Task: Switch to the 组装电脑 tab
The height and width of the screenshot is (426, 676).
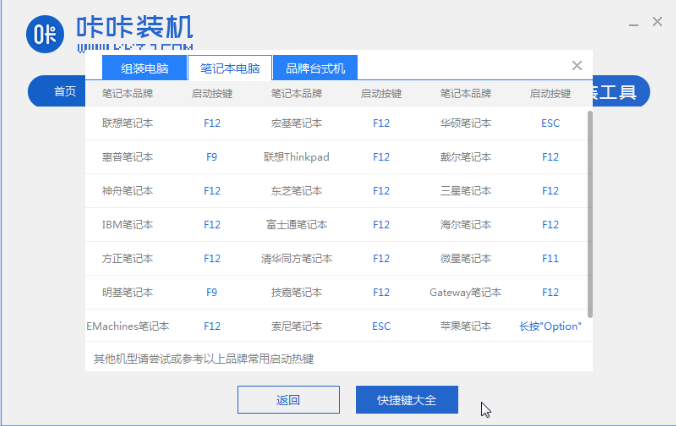Action: 143,69
